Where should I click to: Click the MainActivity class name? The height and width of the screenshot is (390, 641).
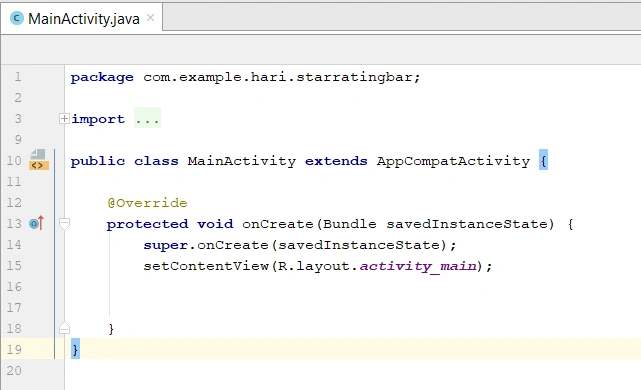coord(242,161)
